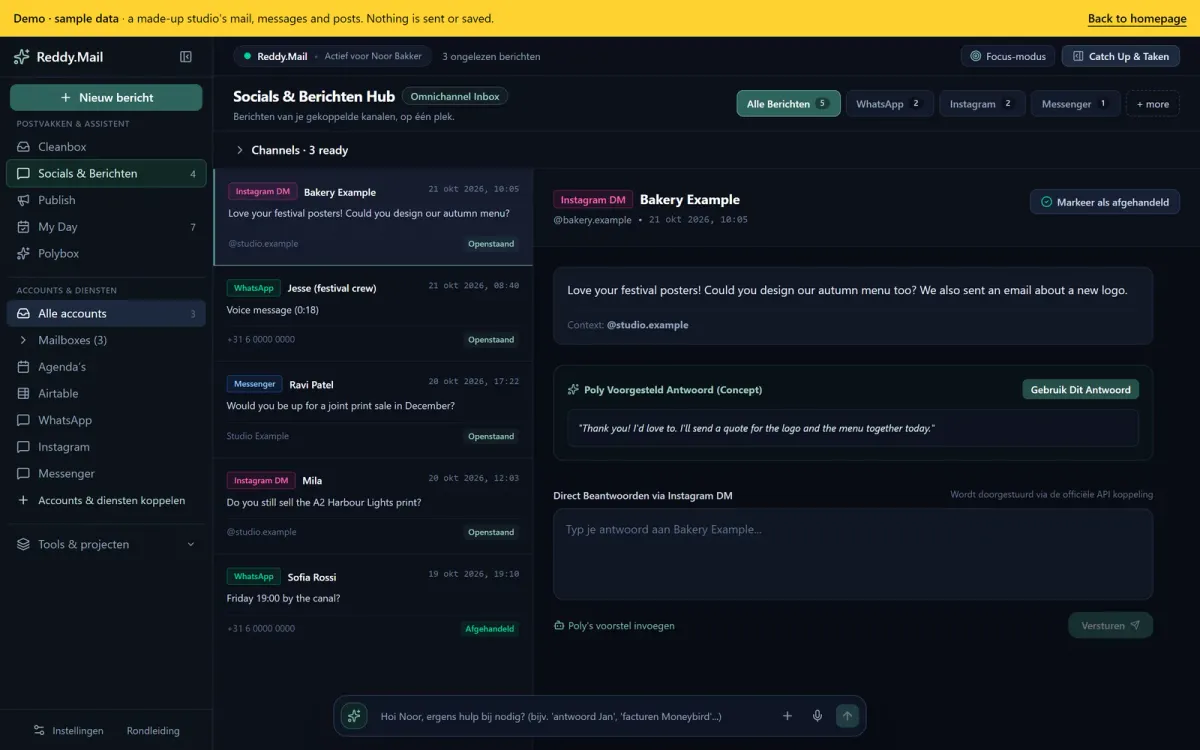Click the '3 ongelezen berichten' text
This screenshot has width=1200, height=750.
tap(491, 57)
